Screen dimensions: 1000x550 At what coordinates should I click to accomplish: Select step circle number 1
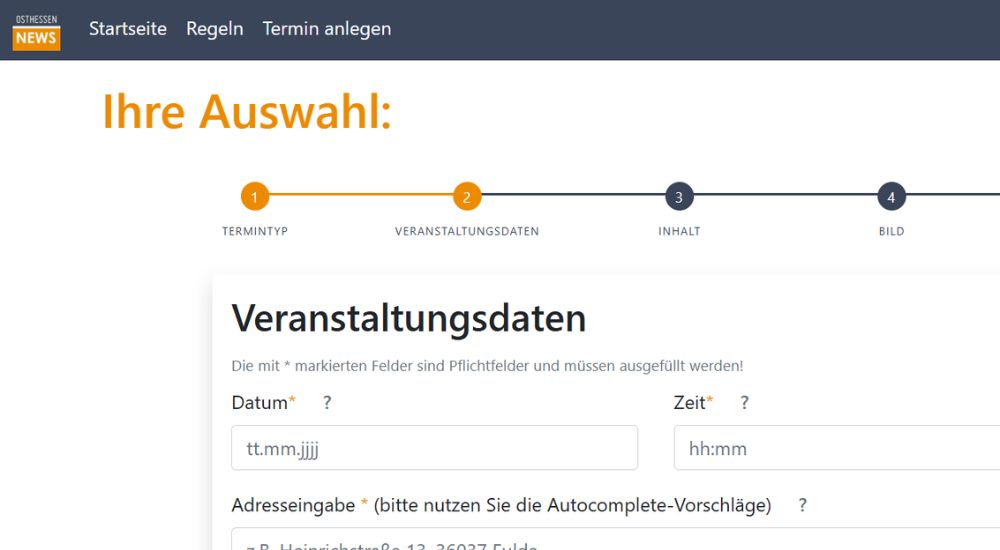coord(255,197)
